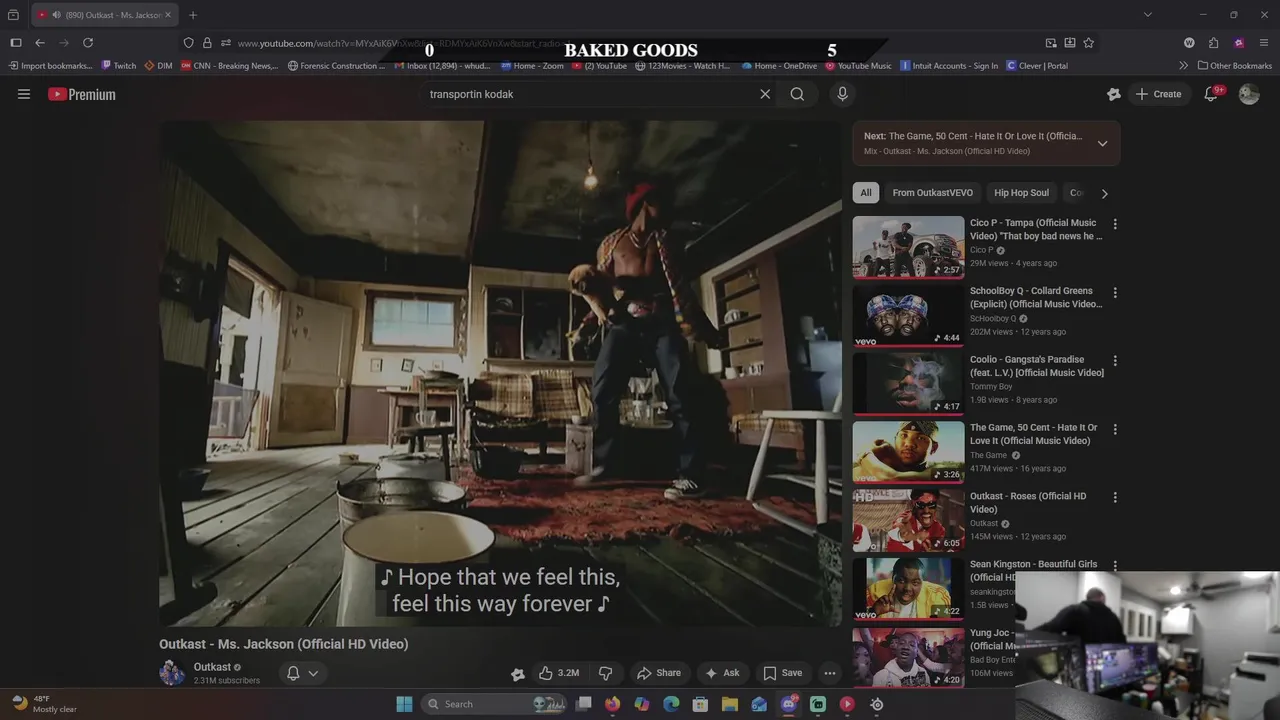This screenshot has height=720, width=1280.
Task: Show more bookmarks with double chevron
Action: [1183, 66]
